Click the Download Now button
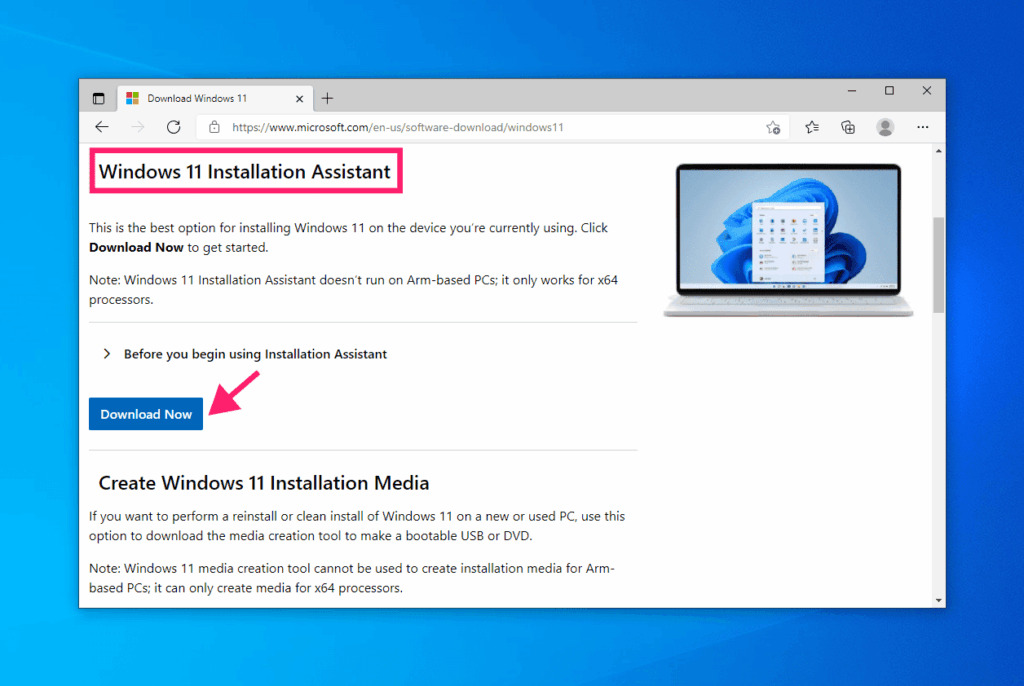This screenshot has height=686, width=1024. [x=146, y=414]
